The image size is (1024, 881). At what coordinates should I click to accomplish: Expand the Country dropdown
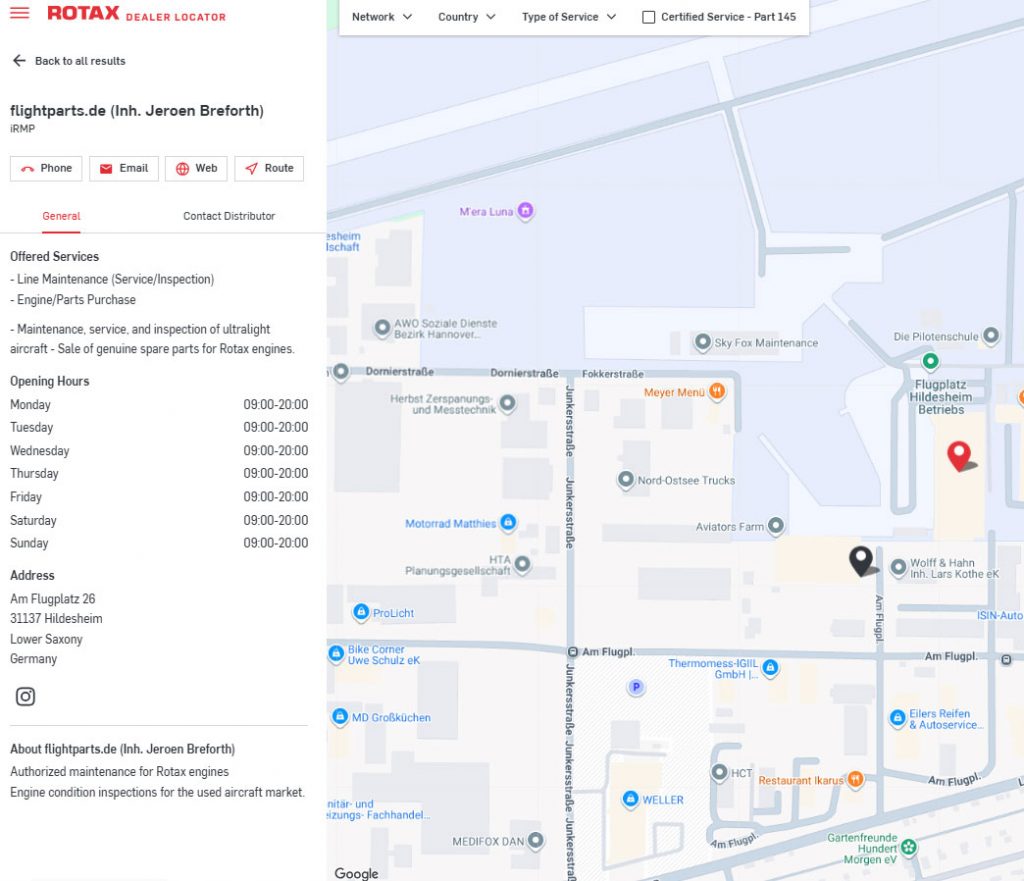click(466, 17)
